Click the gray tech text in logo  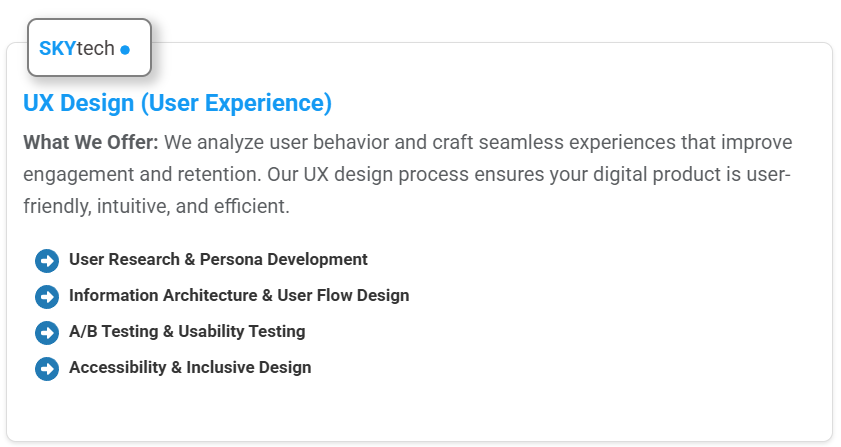tap(95, 48)
